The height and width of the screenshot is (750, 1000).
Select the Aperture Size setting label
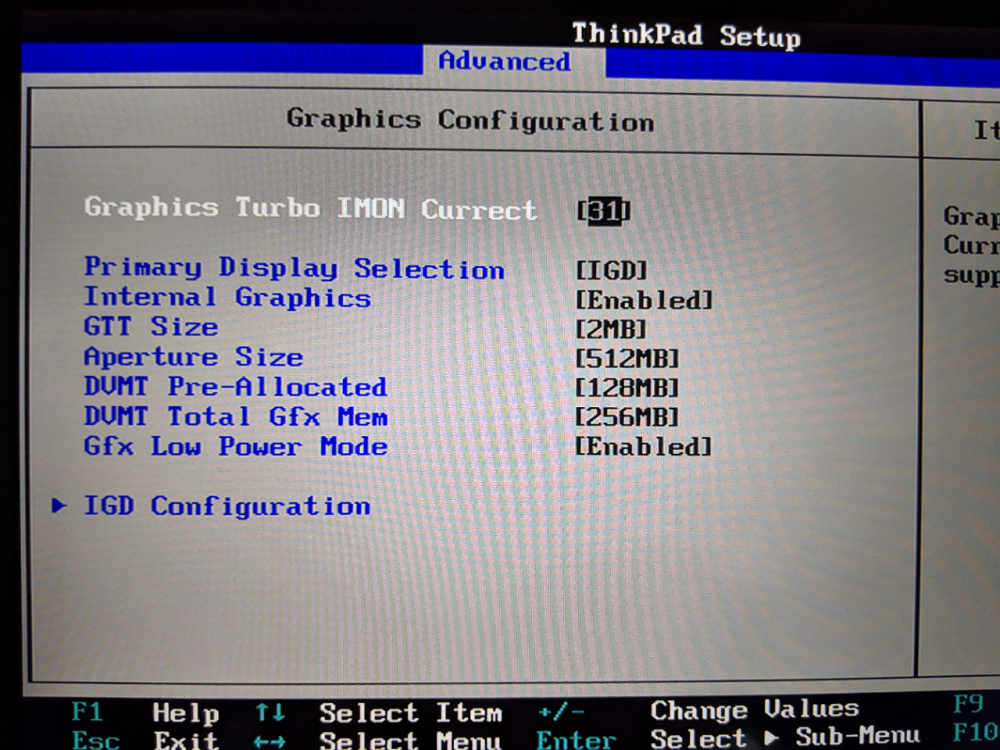[x=193, y=357]
